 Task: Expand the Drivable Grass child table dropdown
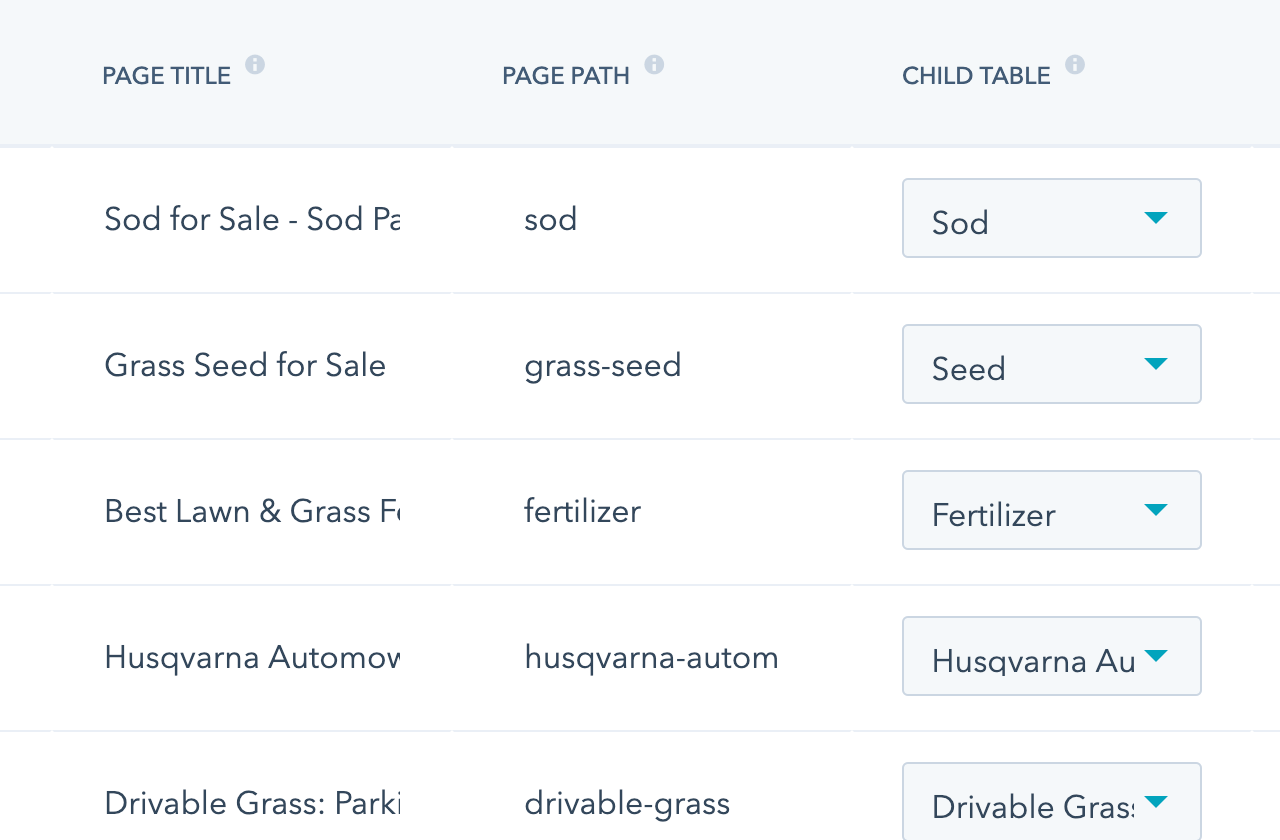coord(1051,803)
